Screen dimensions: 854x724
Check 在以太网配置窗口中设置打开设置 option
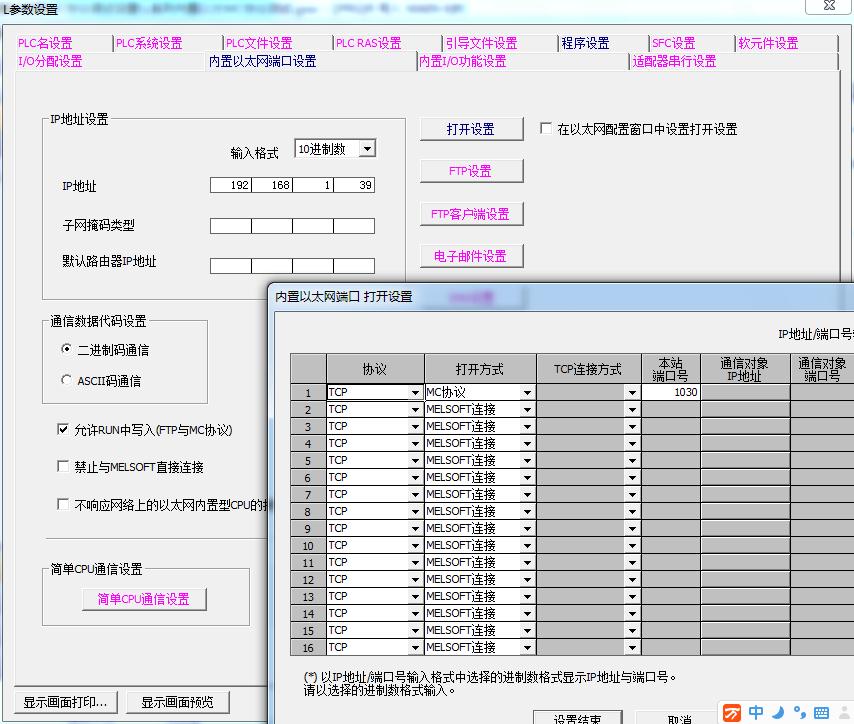[x=546, y=129]
